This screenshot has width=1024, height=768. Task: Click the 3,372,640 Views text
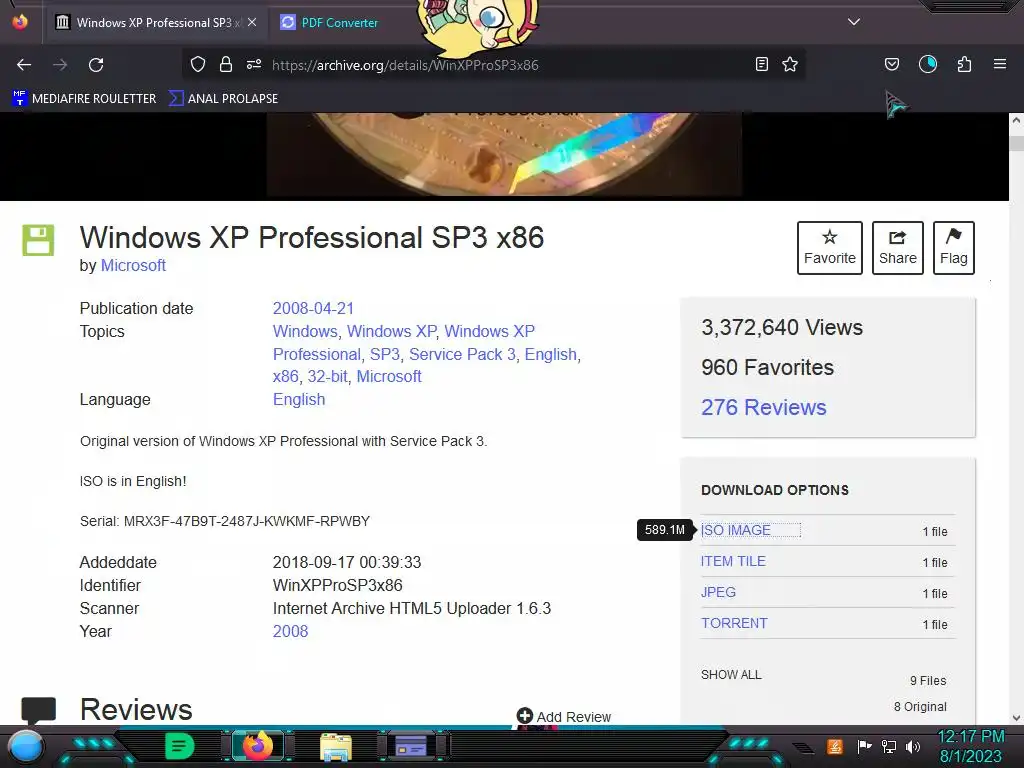782,327
